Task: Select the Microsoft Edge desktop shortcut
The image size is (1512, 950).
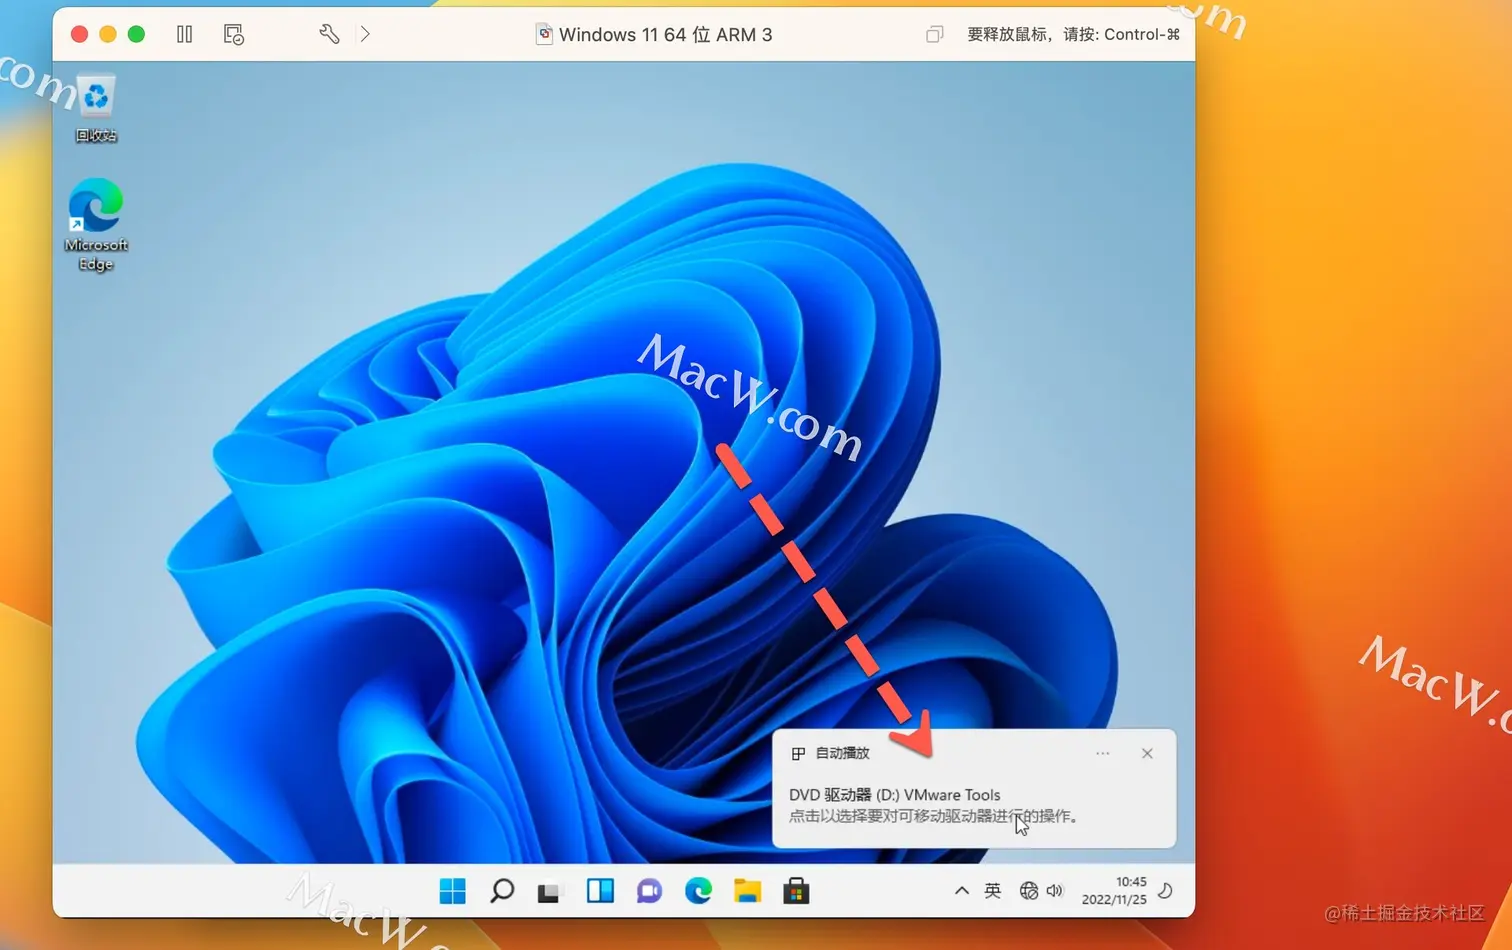Action: tap(96, 225)
